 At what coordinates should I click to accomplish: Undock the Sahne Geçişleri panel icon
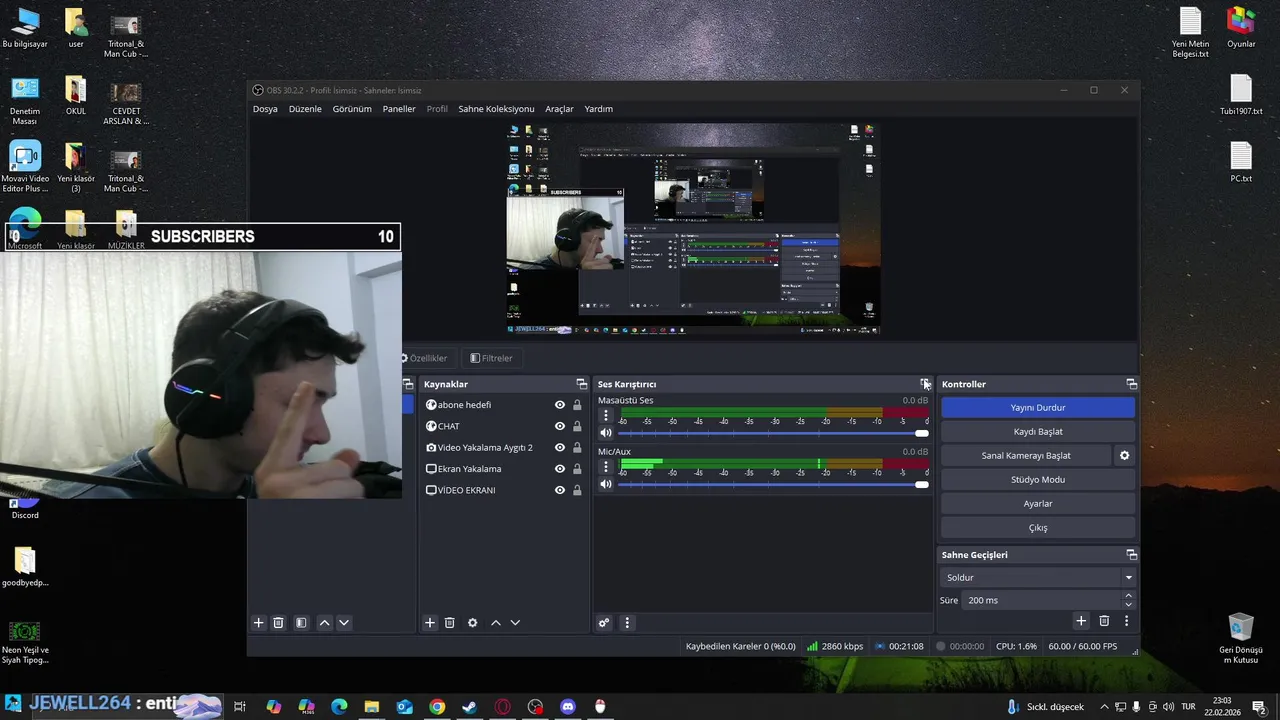[x=1132, y=554]
